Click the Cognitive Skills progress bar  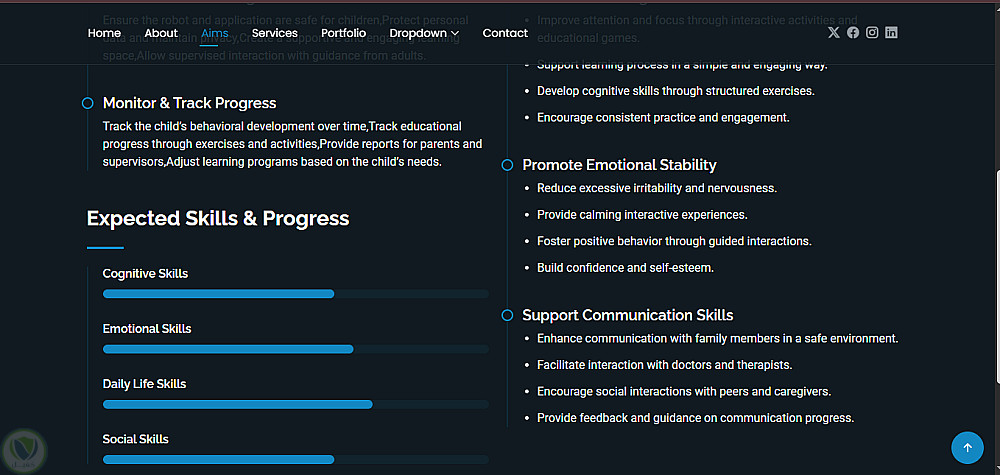click(x=295, y=294)
